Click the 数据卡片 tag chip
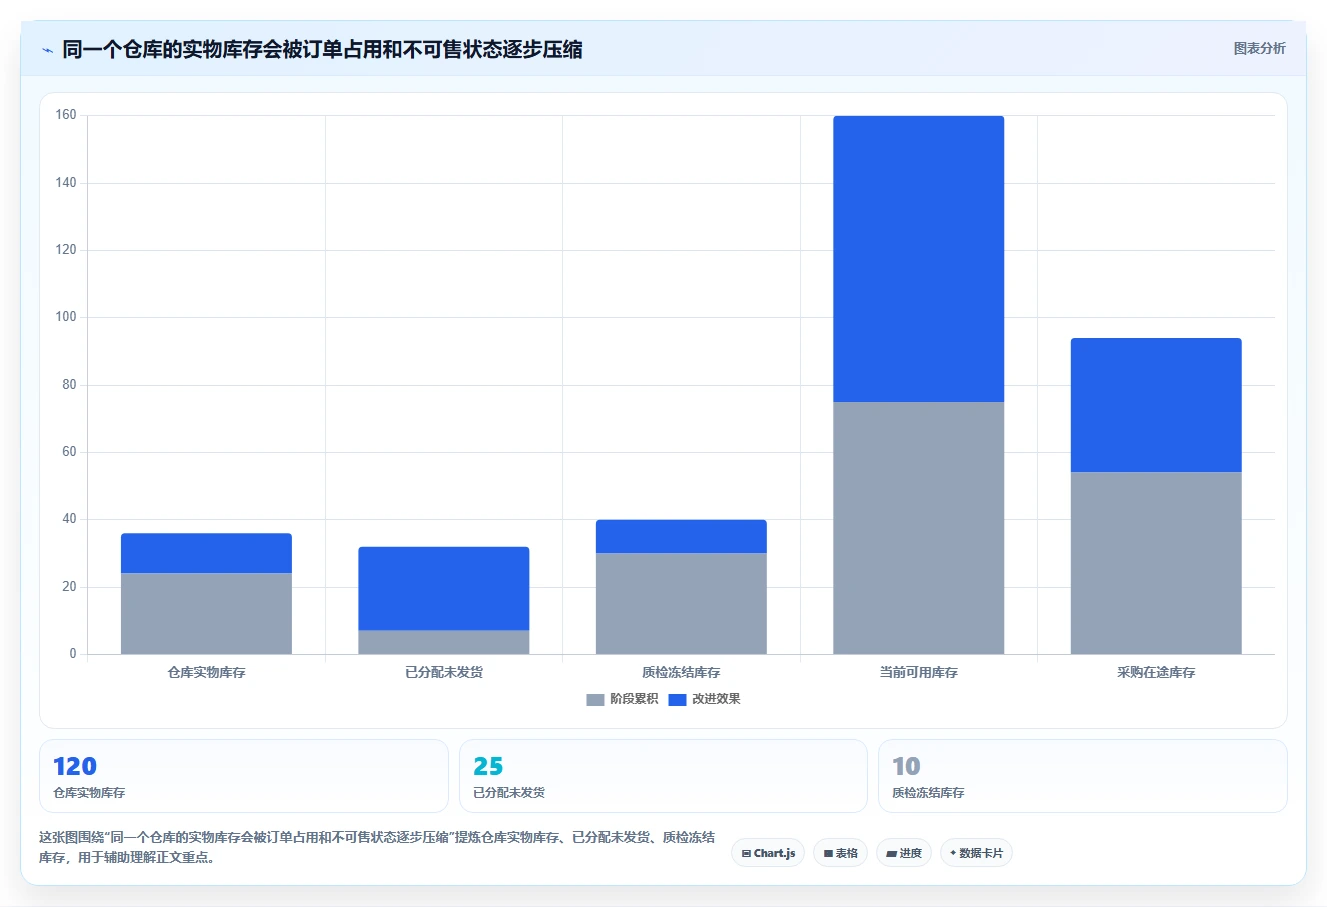Screen dimensions: 1327x907 coord(976,853)
